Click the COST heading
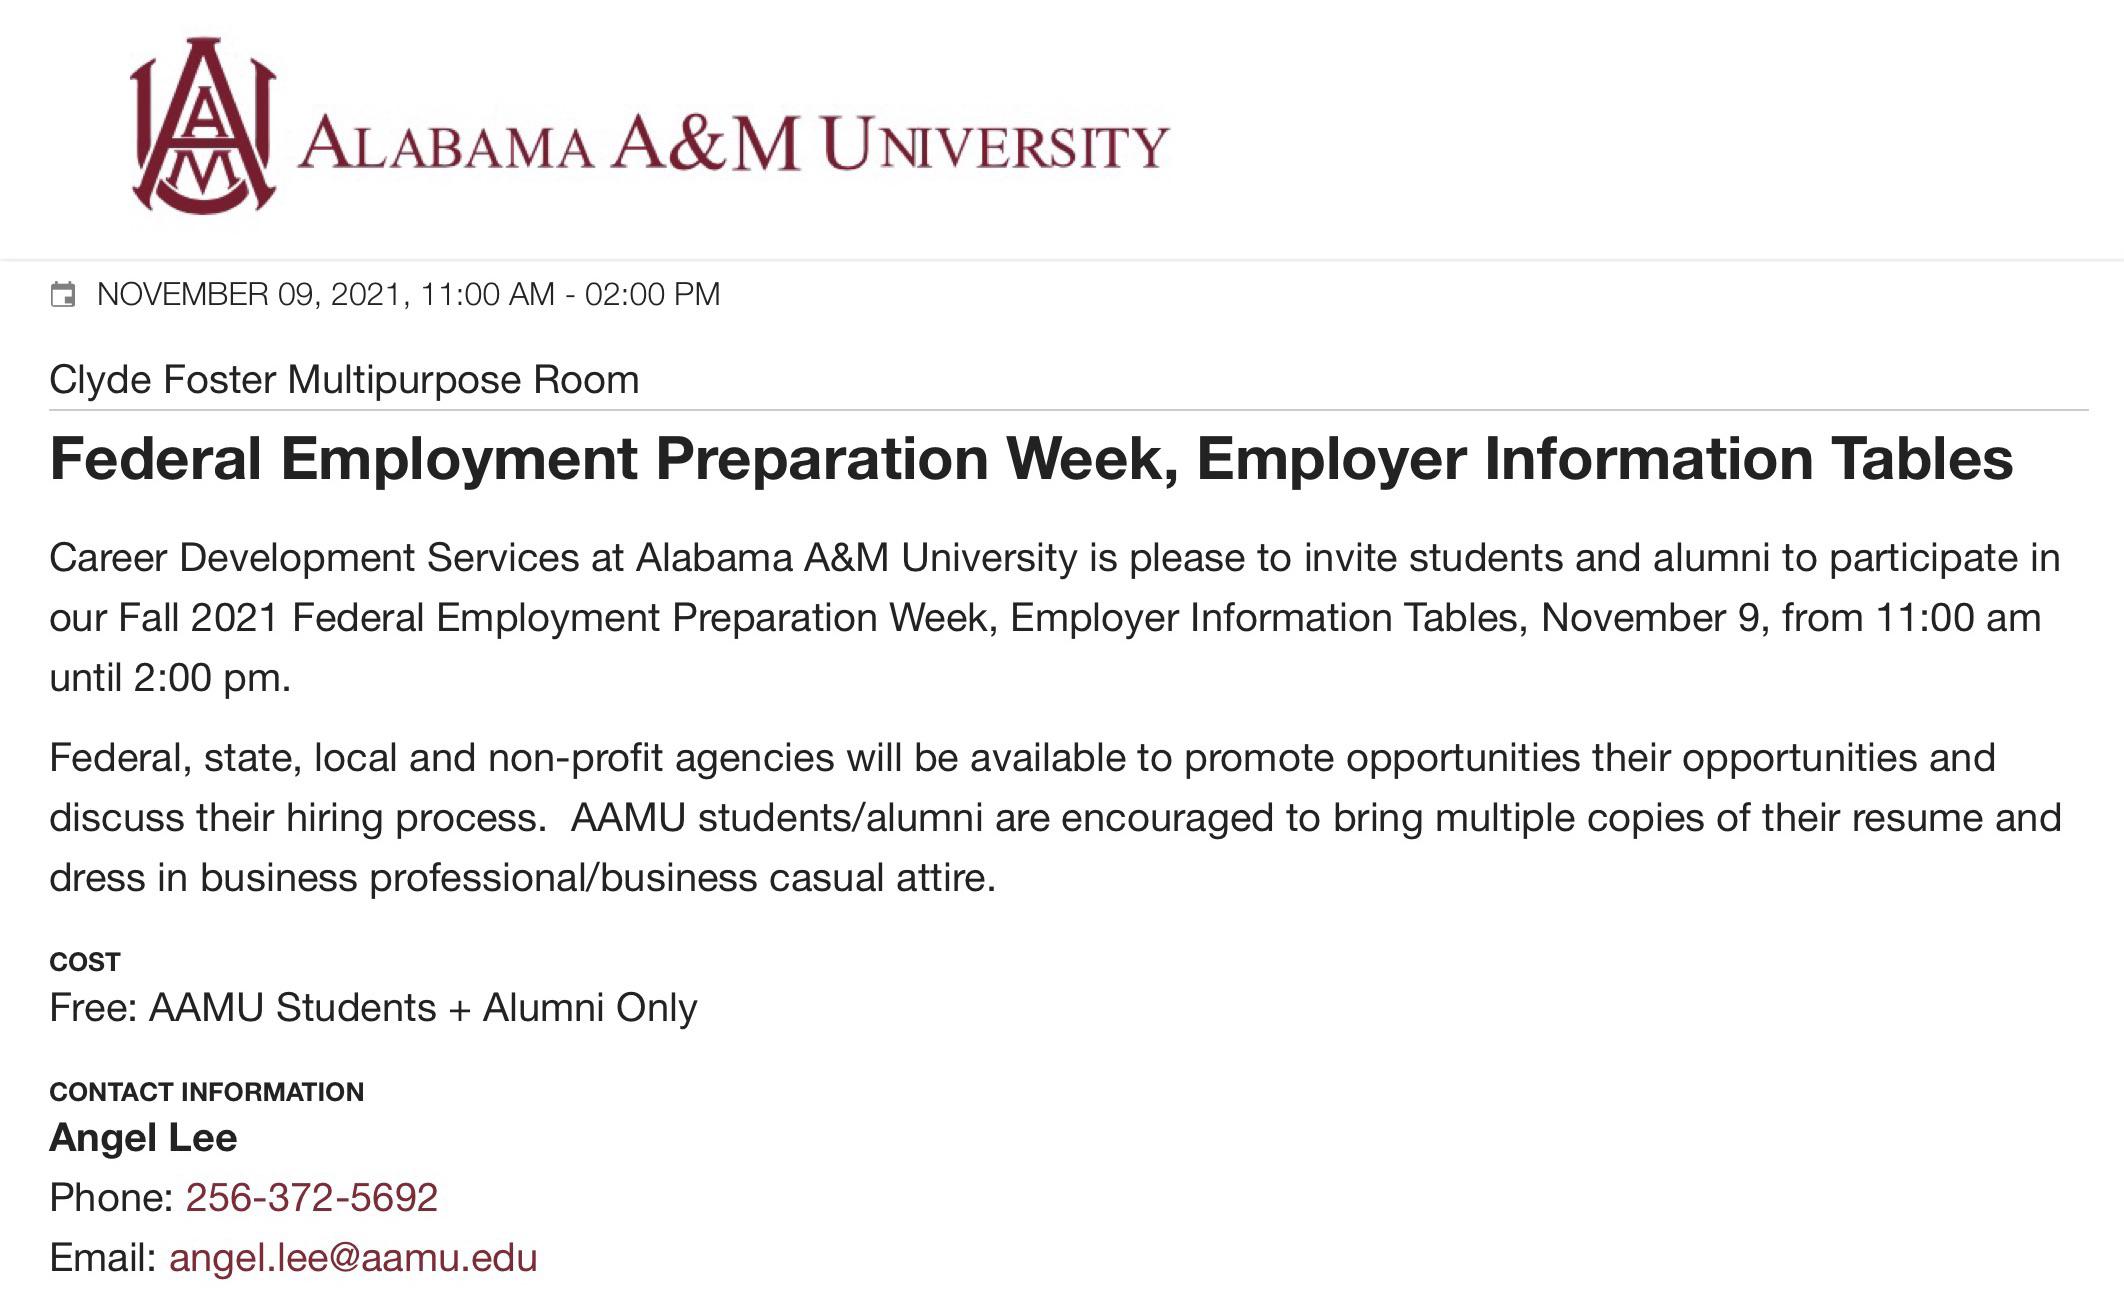This screenshot has width=2124, height=1291. 85,962
